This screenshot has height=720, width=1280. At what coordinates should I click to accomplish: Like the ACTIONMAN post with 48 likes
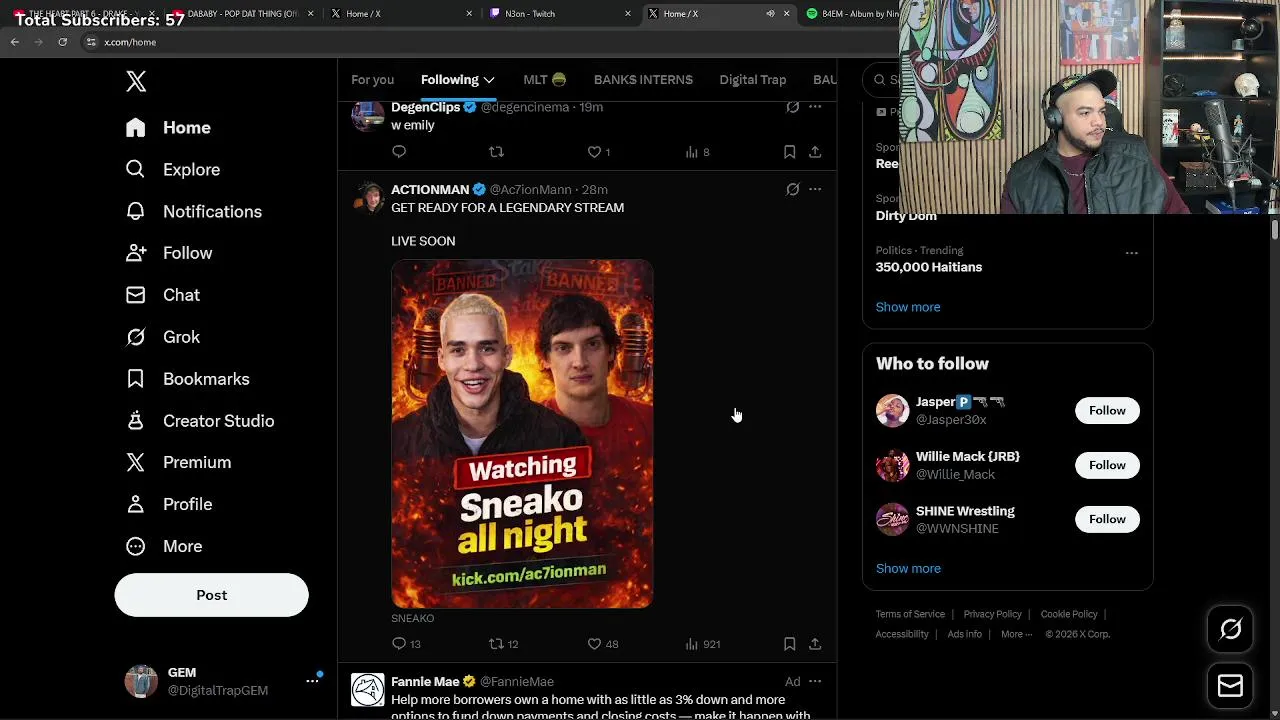[603, 644]
